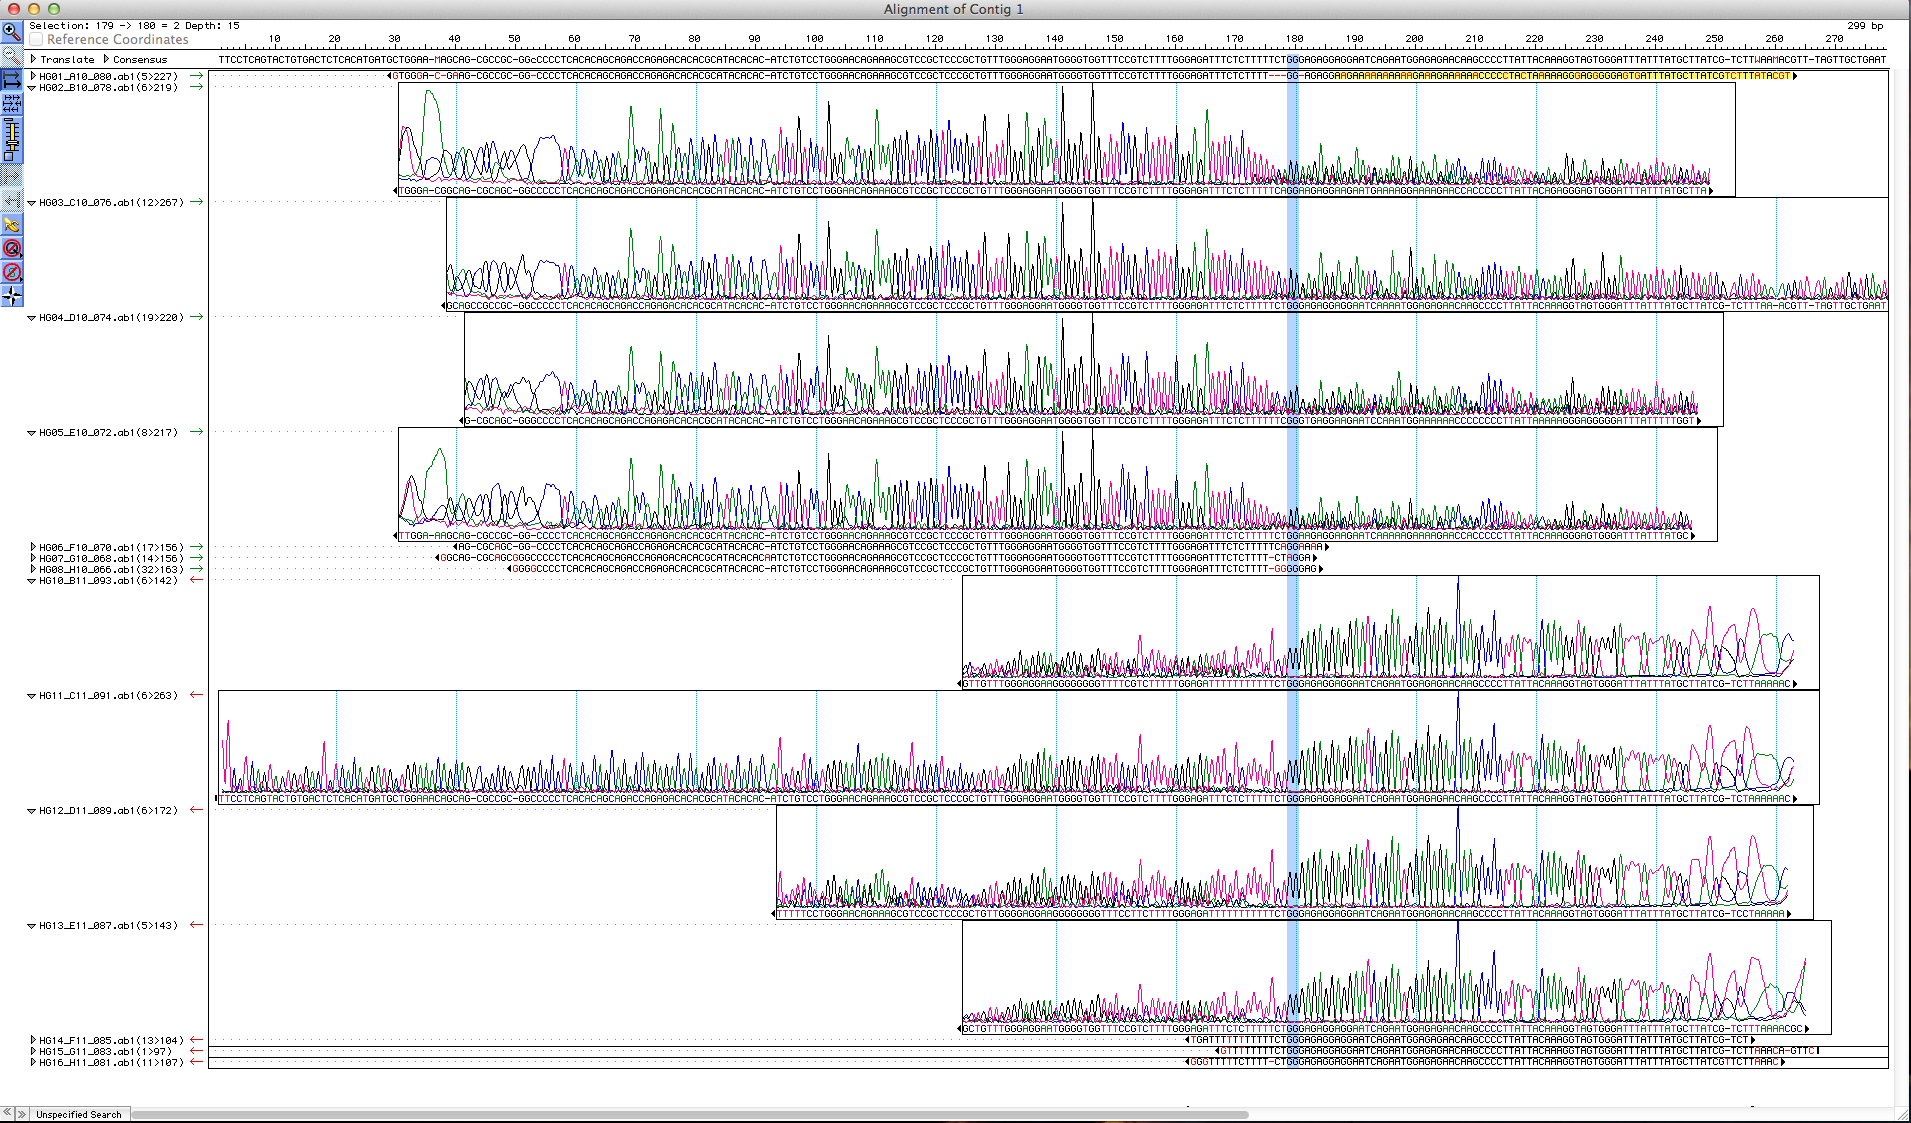Expand HG01_A10_080.ab1 chromatogram
This screenshot has height=1123, width=1911.
[x=33, y=76]
